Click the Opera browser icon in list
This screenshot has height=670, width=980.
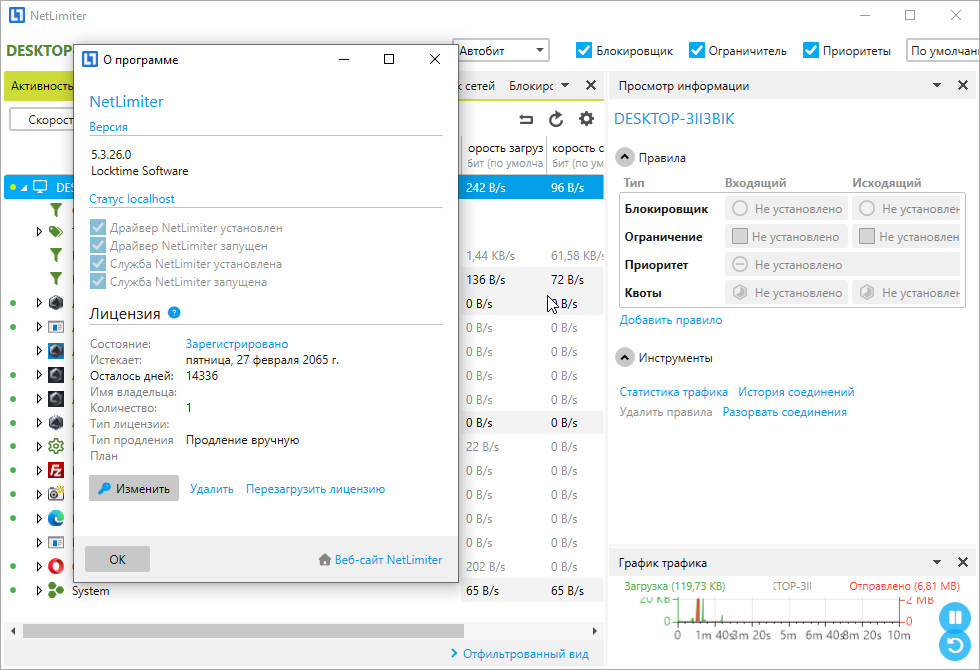(x=57, y=567)
